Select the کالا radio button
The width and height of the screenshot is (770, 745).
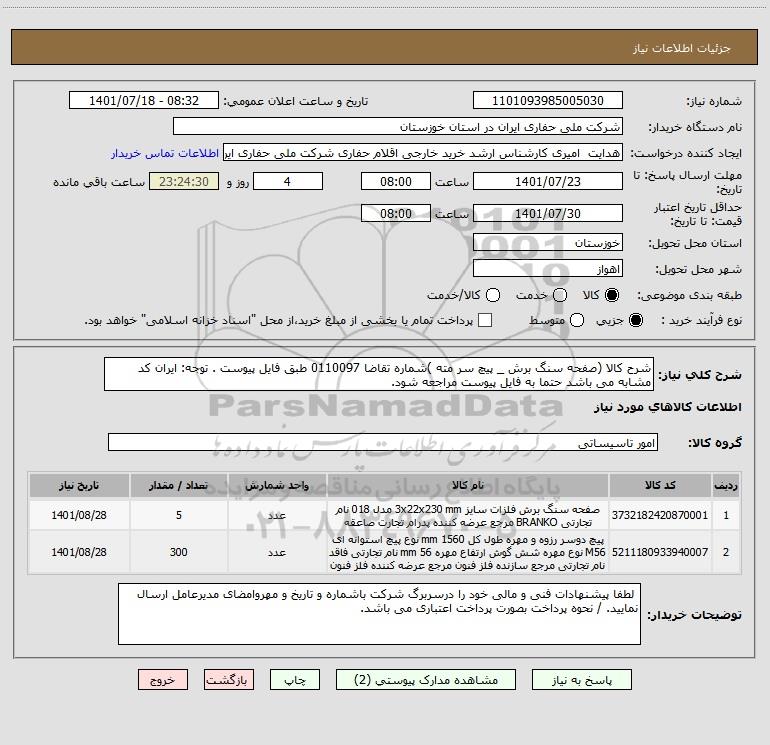coord(612,295)
